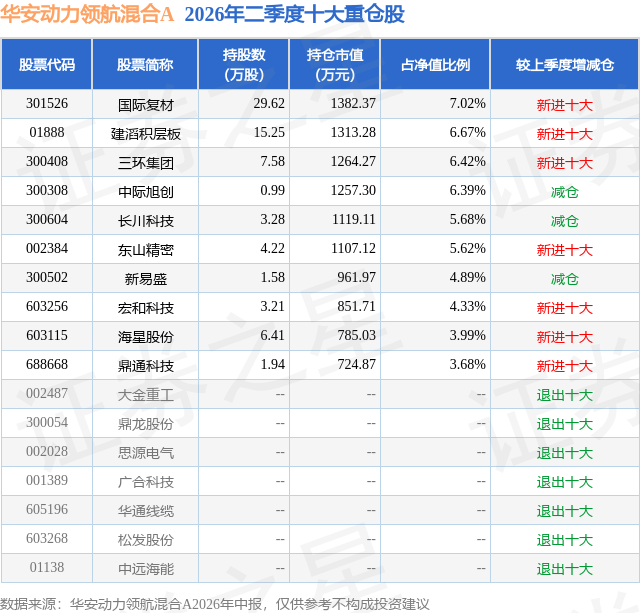640x613 pixels.
Task: Click the 7.02% net value ratio cell
Action: pyautogui.click(x=468, y=104)
